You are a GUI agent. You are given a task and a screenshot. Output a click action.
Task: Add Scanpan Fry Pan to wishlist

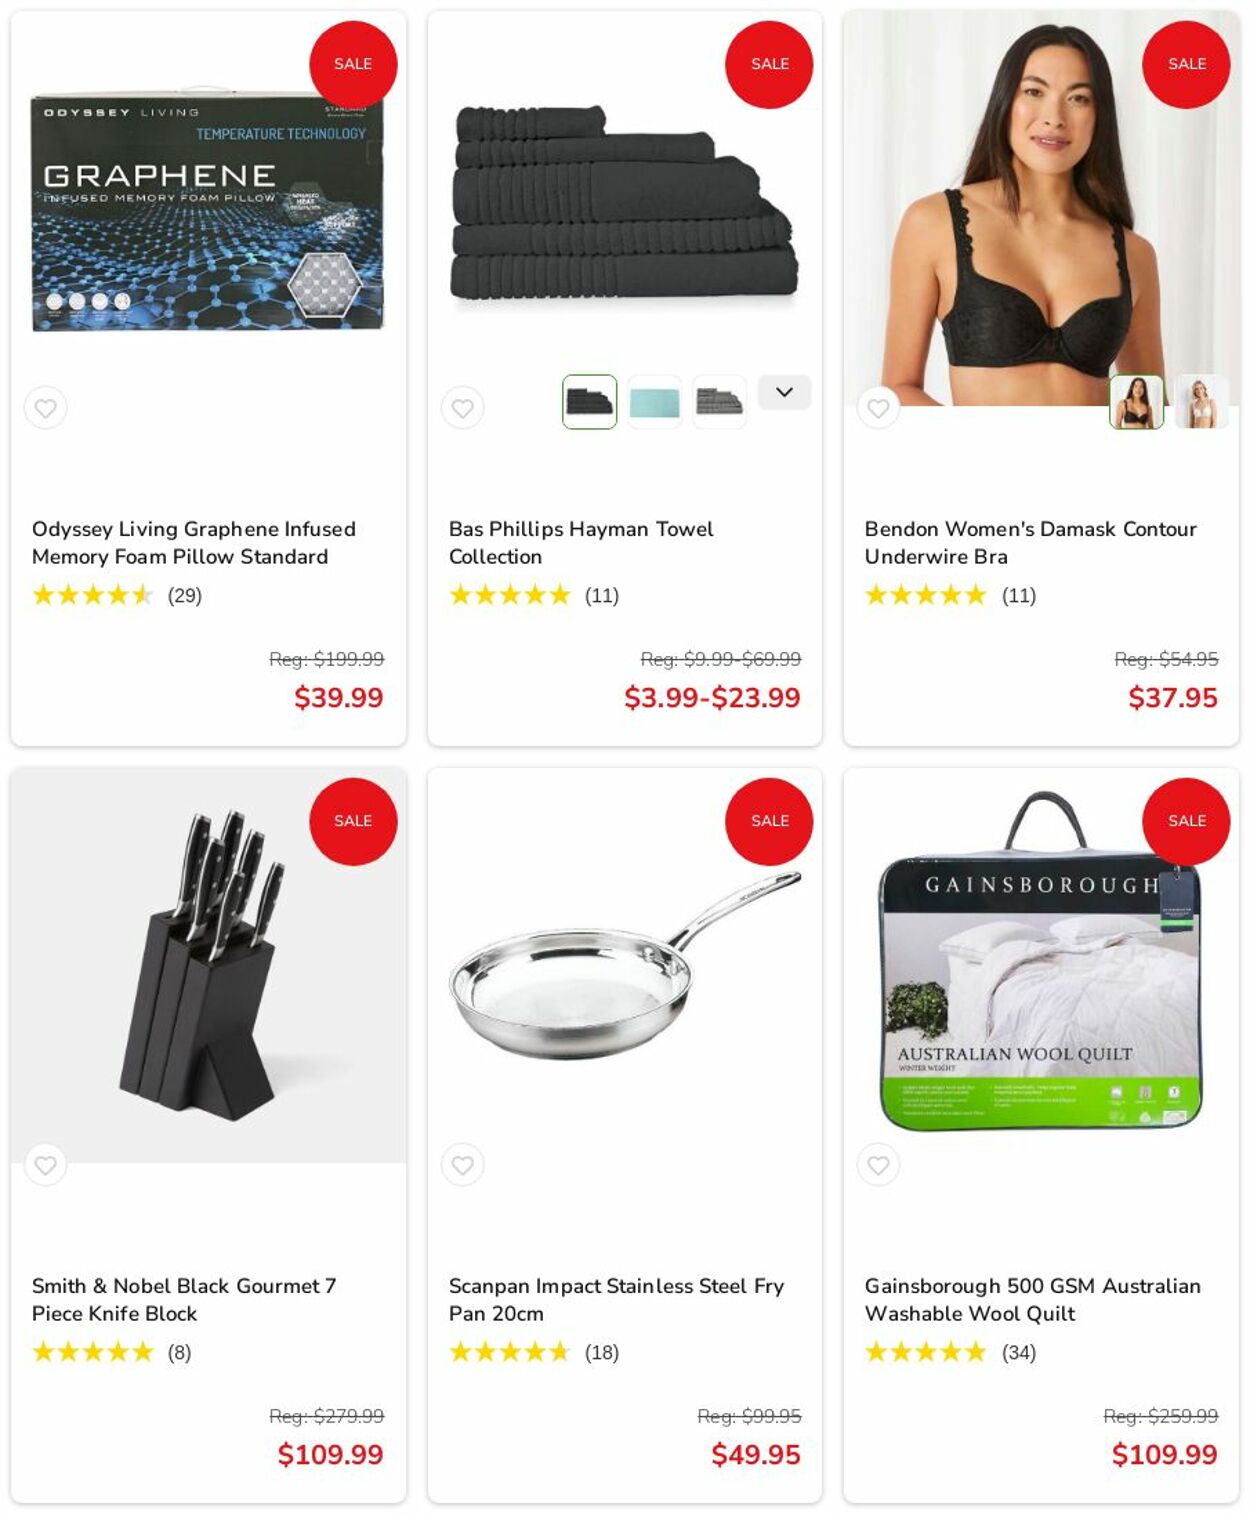click(x=462, y=1165)
